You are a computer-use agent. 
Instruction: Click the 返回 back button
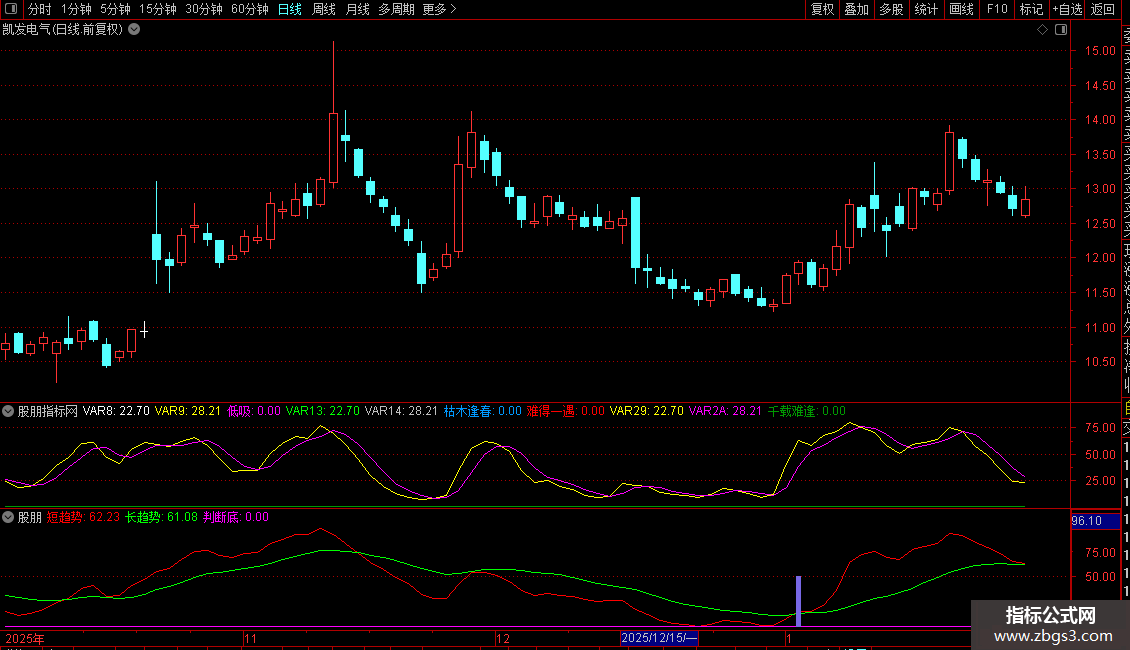[x=1103, y=9]
